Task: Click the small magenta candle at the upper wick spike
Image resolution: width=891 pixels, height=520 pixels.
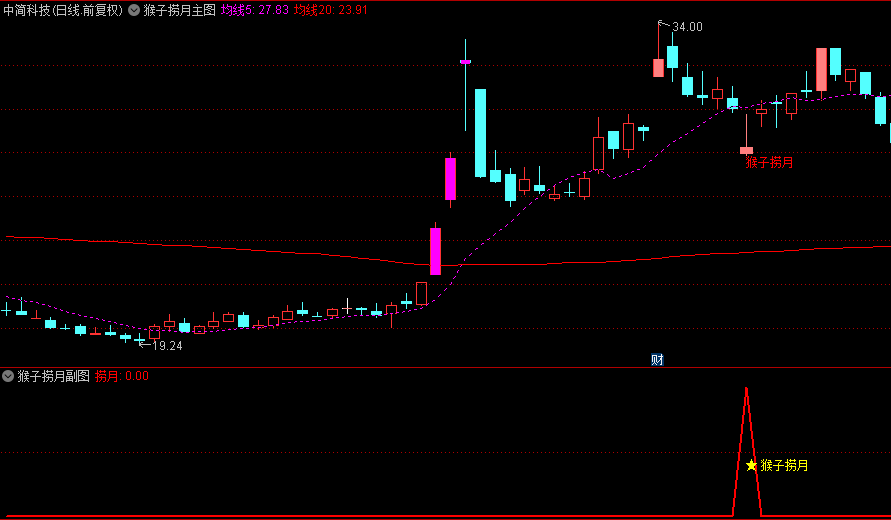Action: click(x=465, y=61)
